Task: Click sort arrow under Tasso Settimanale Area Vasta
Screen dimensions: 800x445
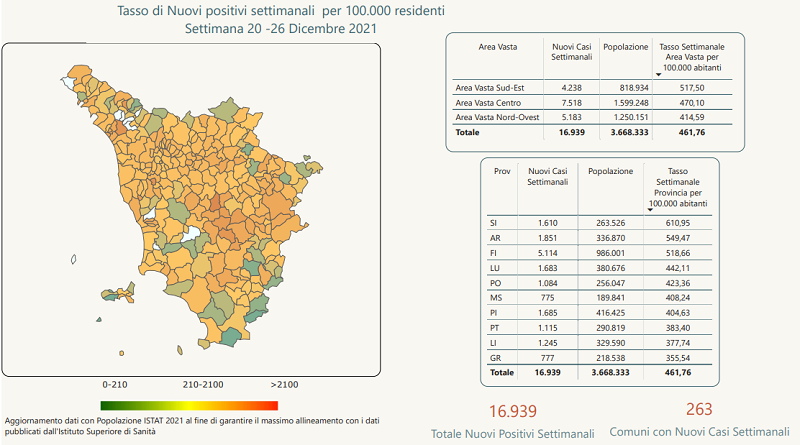Action: point(658,75)
